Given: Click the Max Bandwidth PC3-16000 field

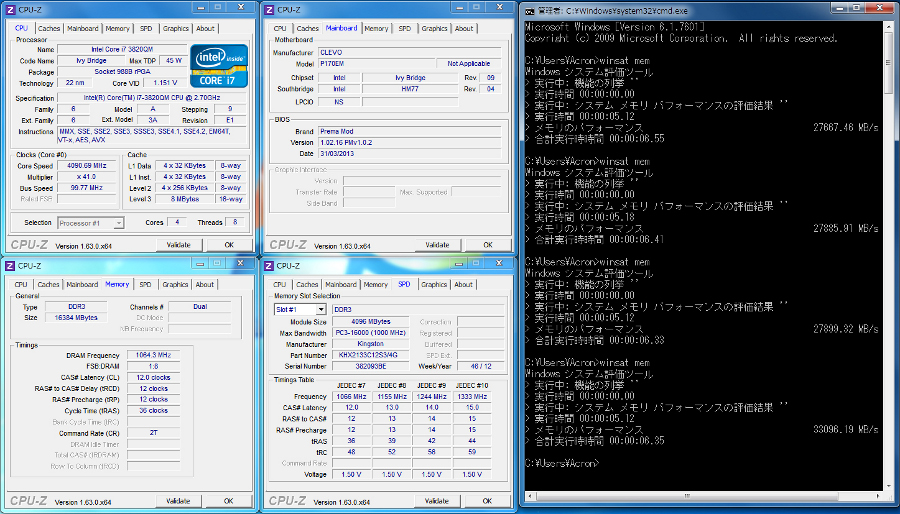Looking at the screenshot, I should [x=370, y=333].
